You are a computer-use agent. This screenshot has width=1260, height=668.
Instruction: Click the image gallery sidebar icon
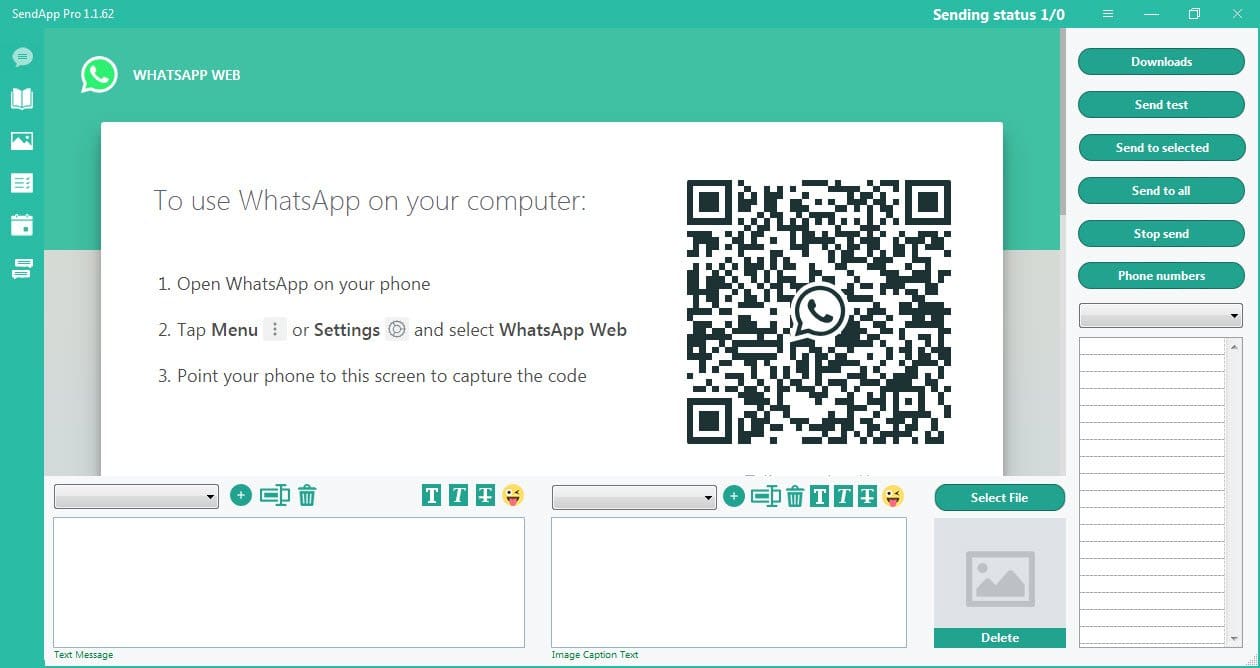tap(22, 141)
